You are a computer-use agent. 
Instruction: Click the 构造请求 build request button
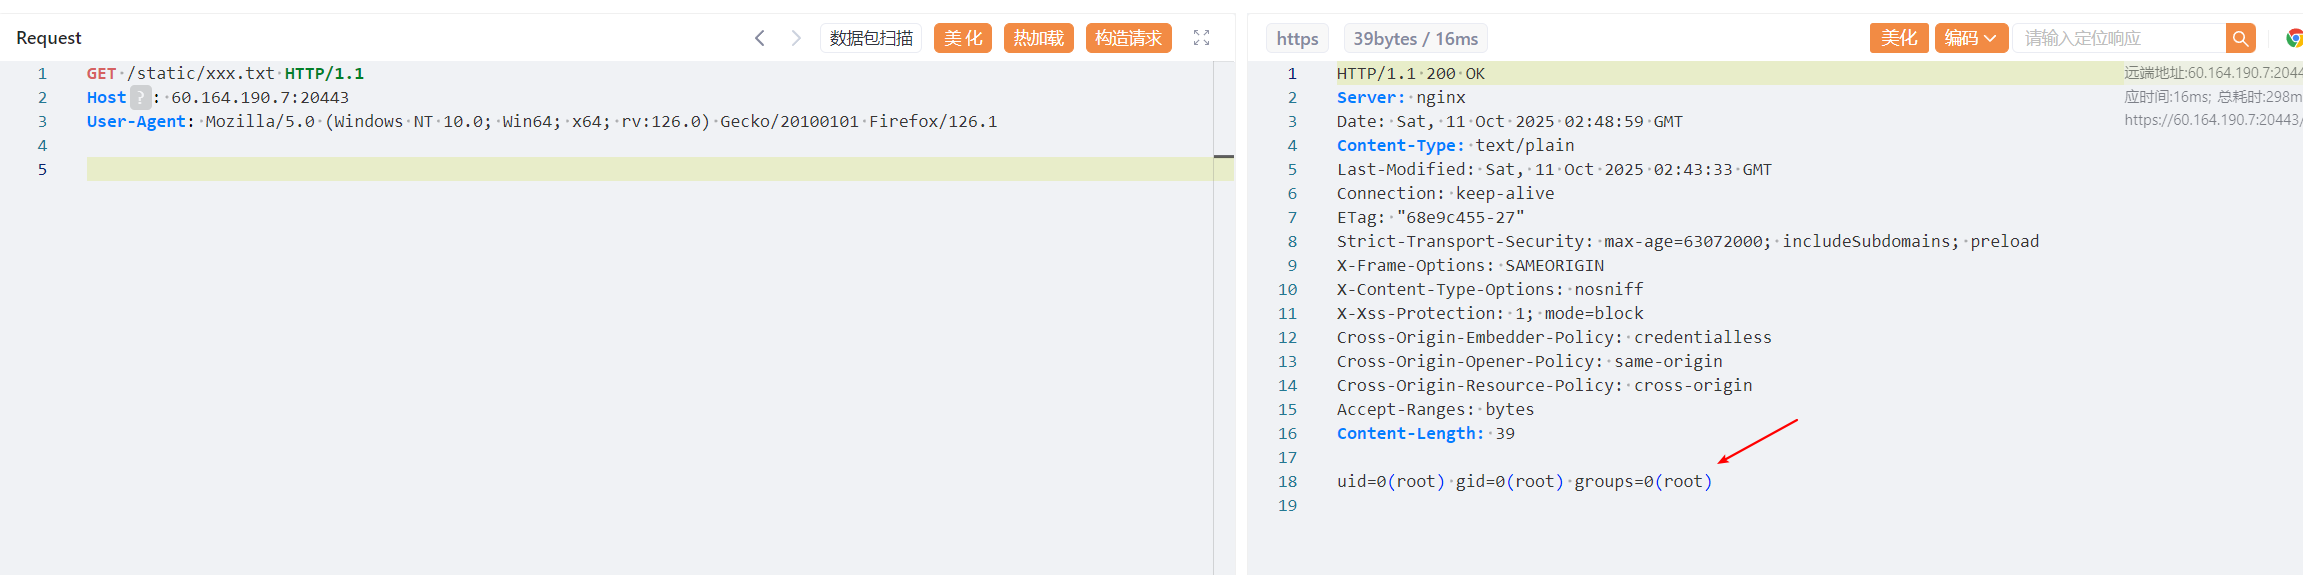tap(1128, 38)
